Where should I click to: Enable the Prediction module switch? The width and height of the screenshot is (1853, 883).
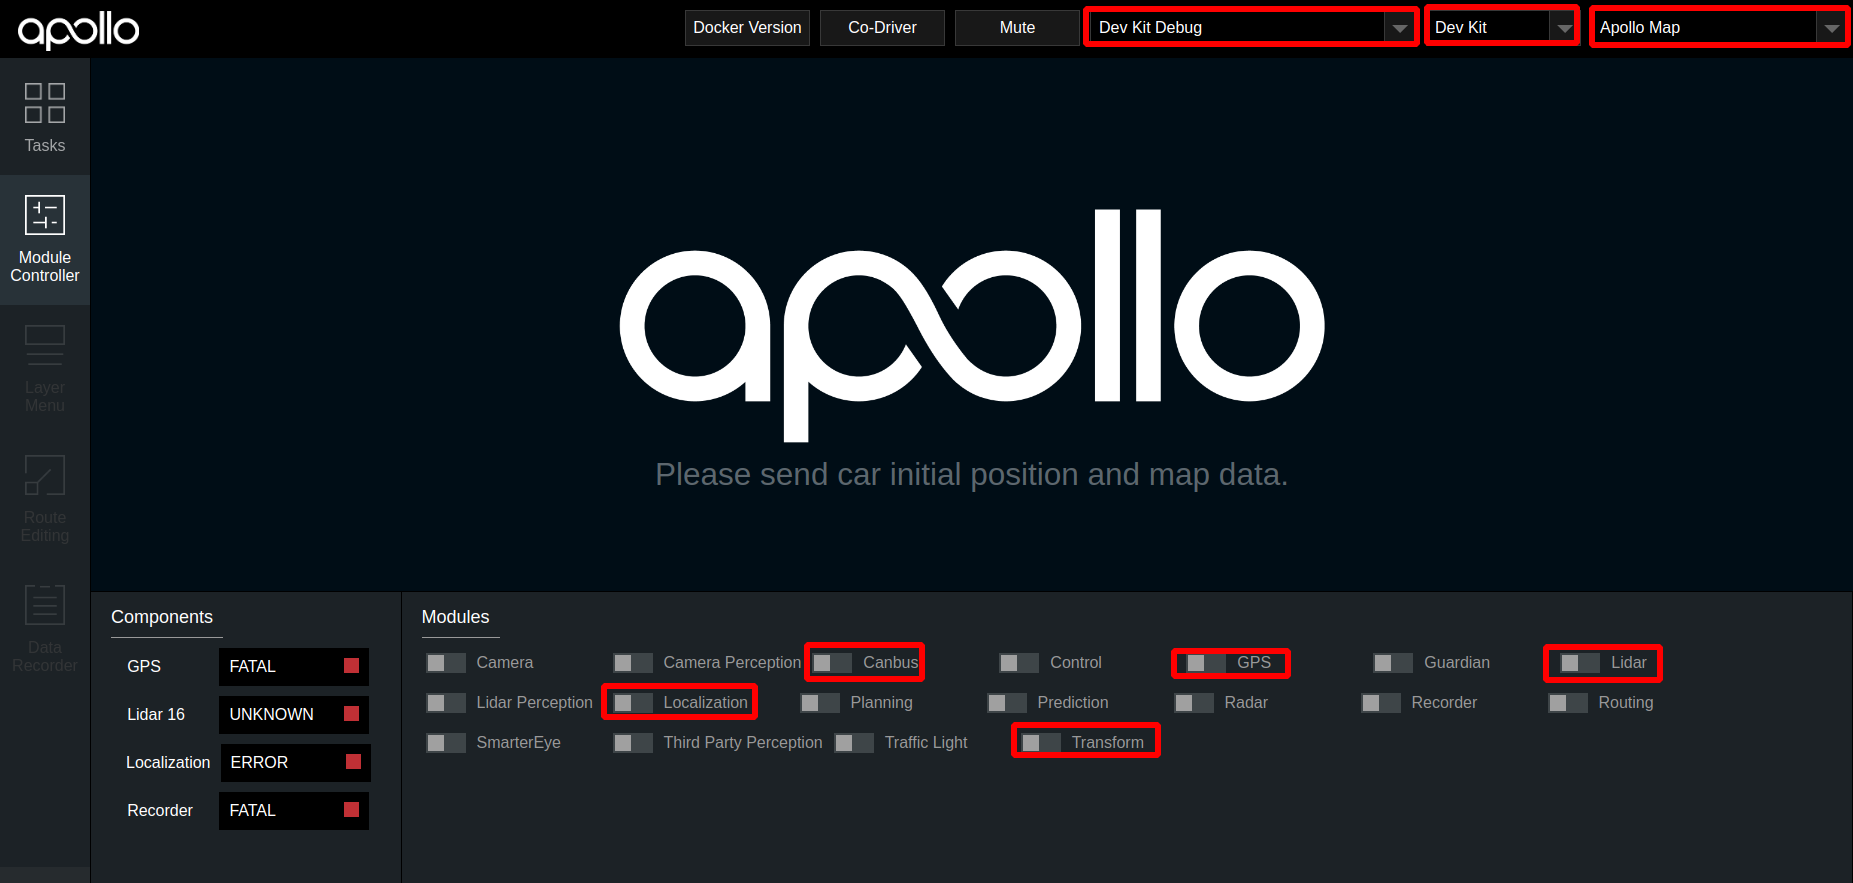tap(1007, 703)
